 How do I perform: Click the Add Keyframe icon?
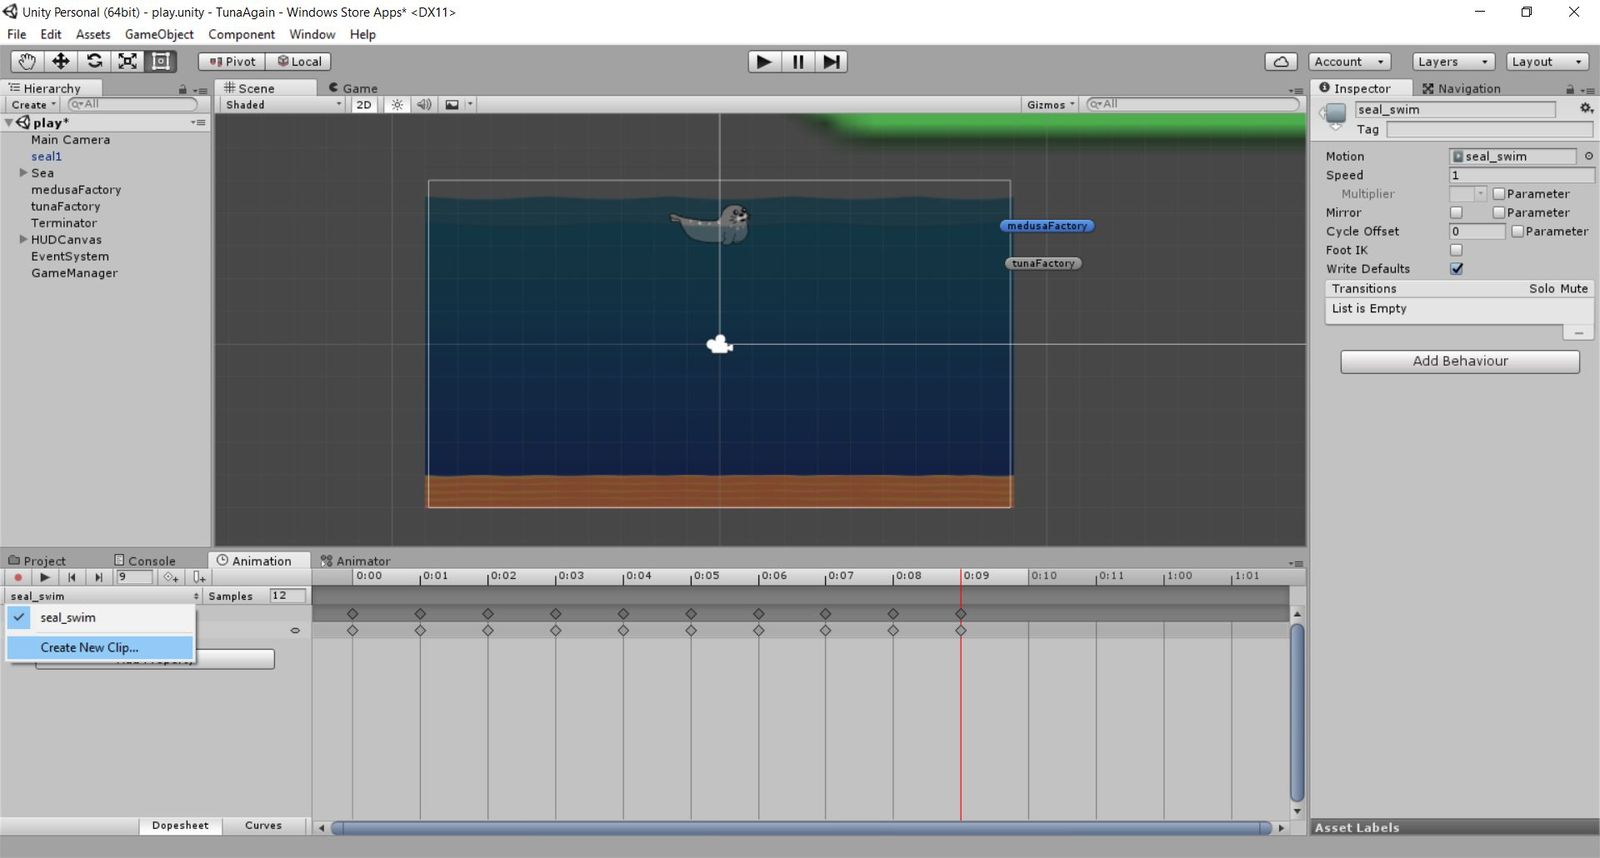click(171, 577)
